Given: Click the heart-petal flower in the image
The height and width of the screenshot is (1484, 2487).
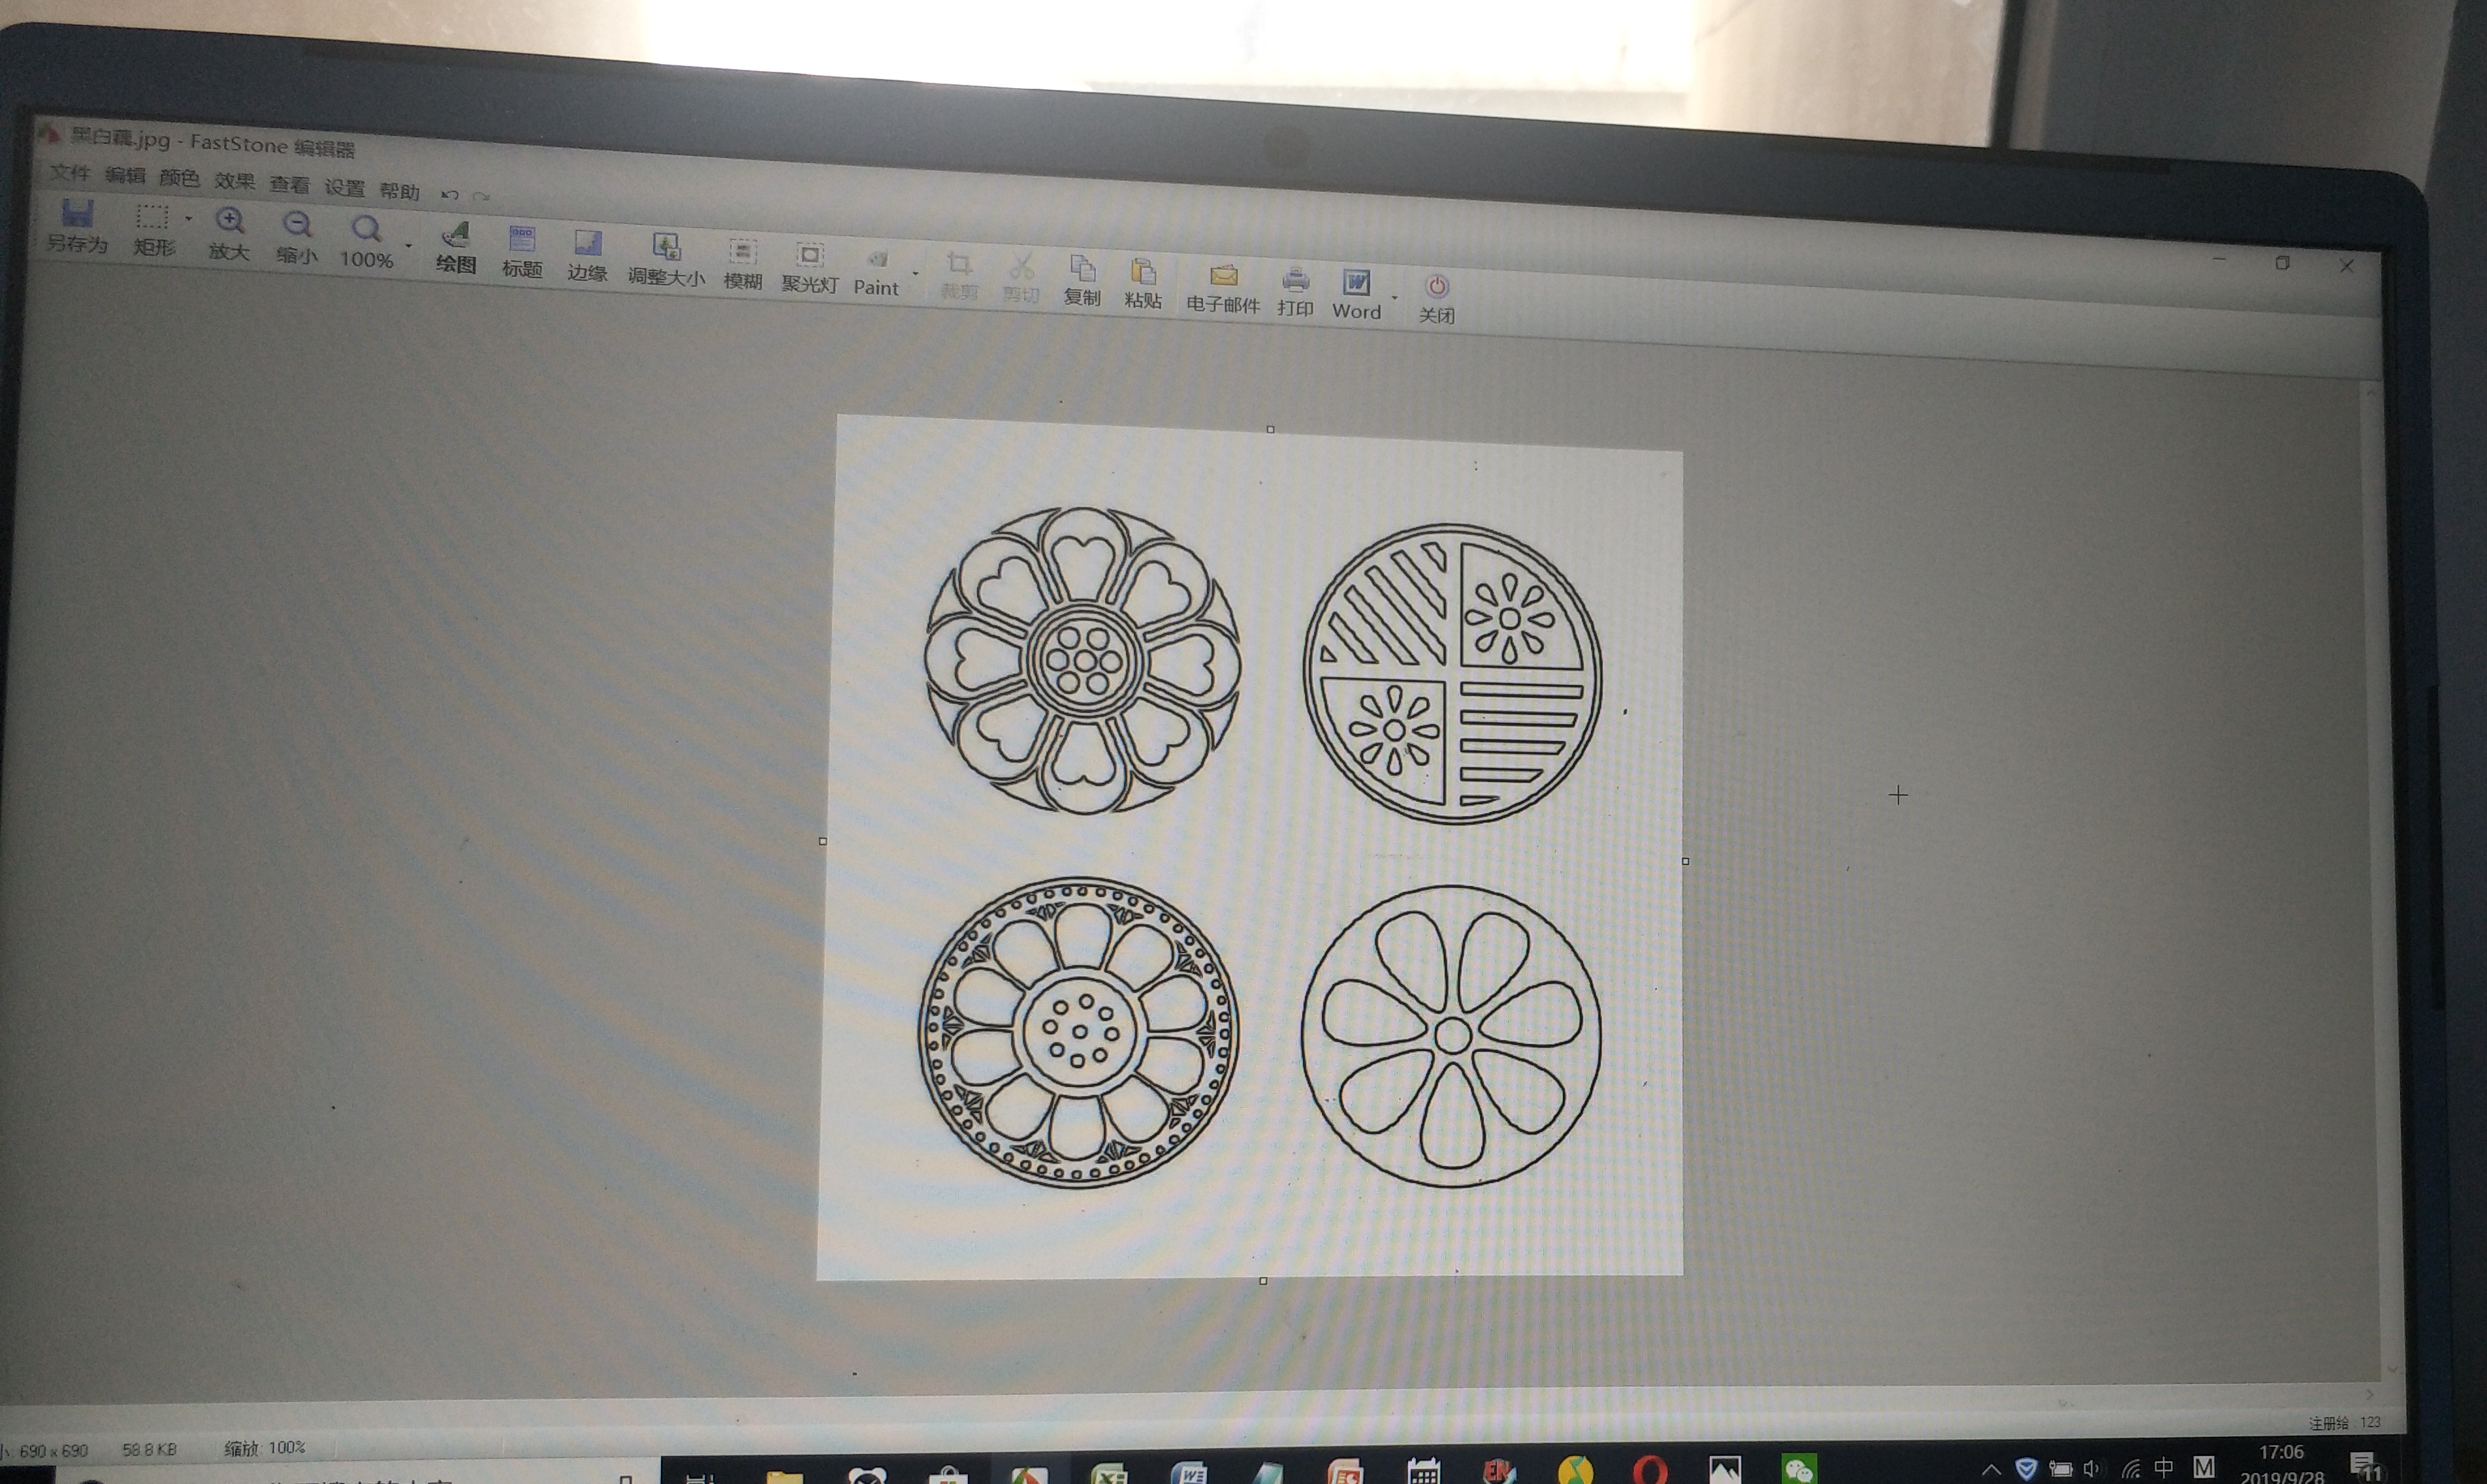Looking at the screenshot, I should tap(1083, 660).
